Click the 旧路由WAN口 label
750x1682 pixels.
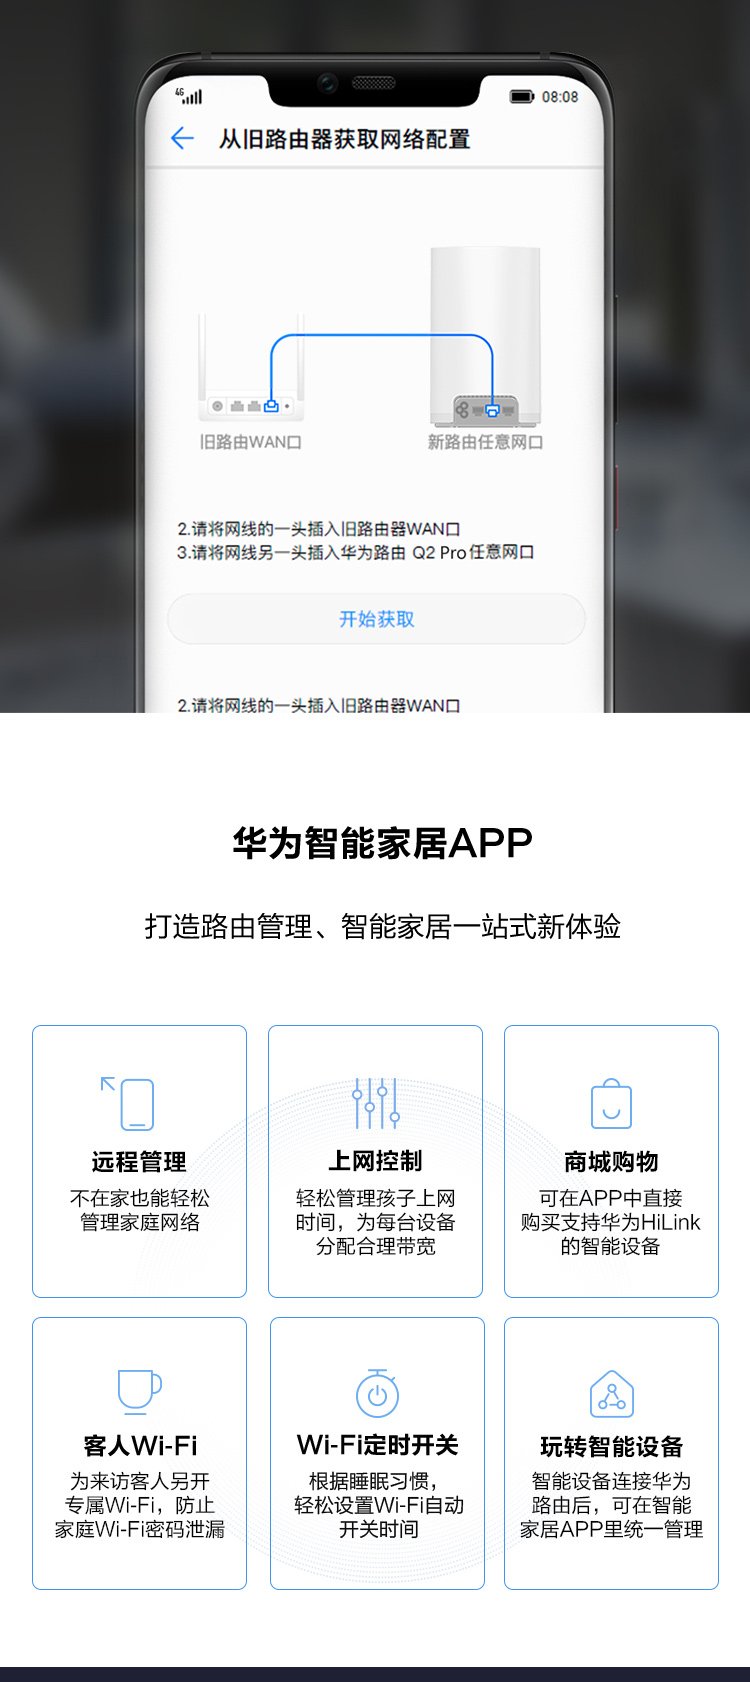[250, 442]
